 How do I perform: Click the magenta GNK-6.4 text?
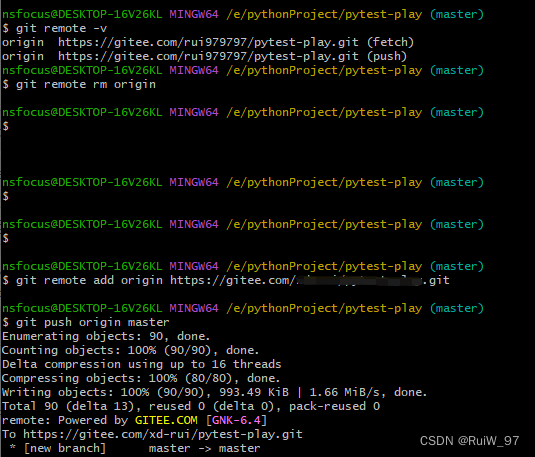[x=236, y=420]
